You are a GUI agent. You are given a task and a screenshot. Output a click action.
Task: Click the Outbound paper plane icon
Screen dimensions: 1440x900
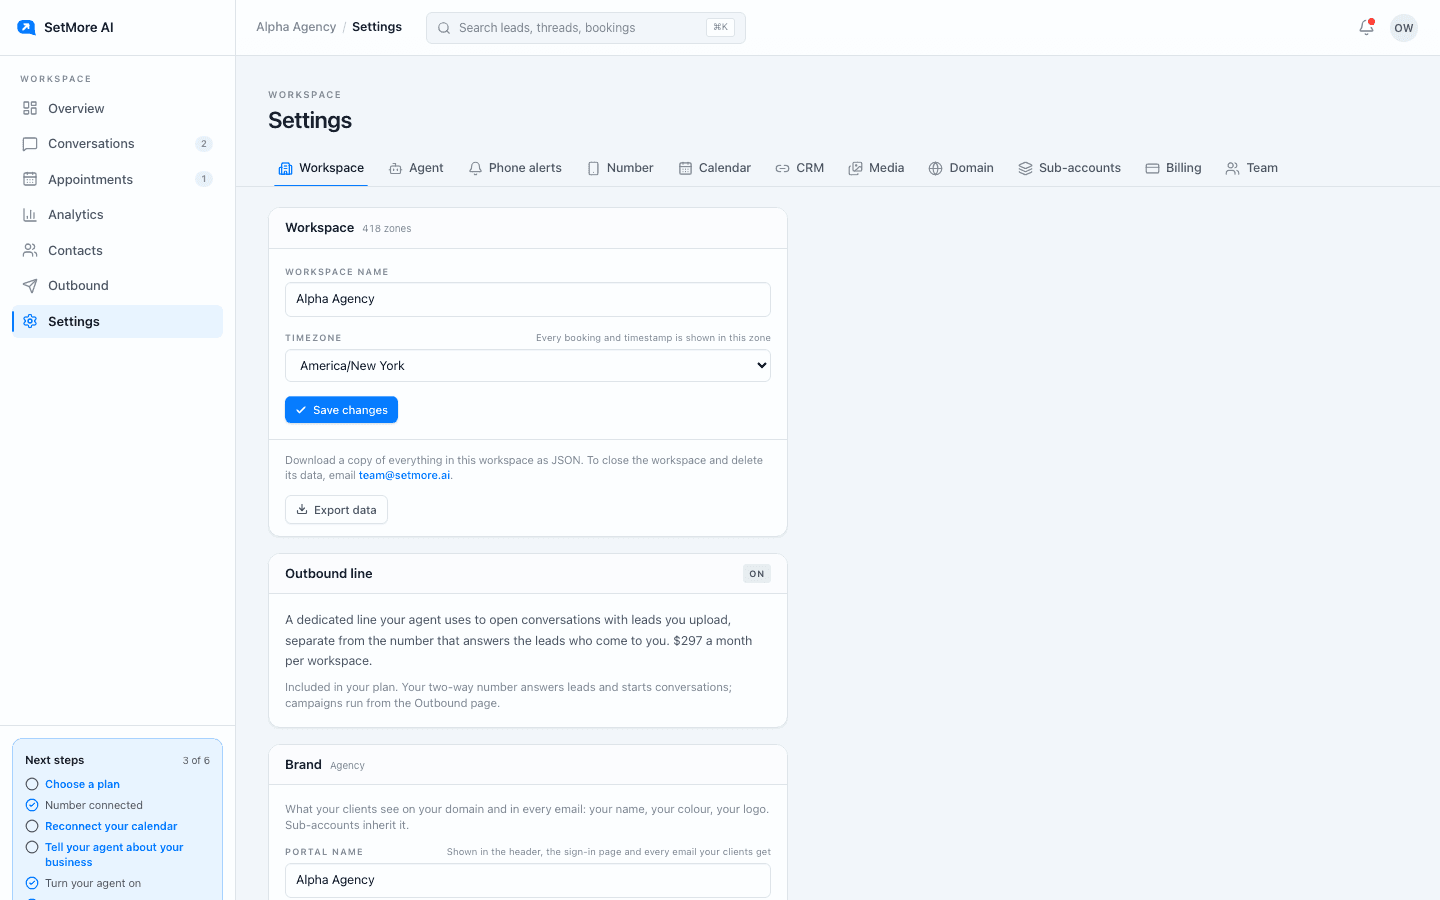click(30, 286)
